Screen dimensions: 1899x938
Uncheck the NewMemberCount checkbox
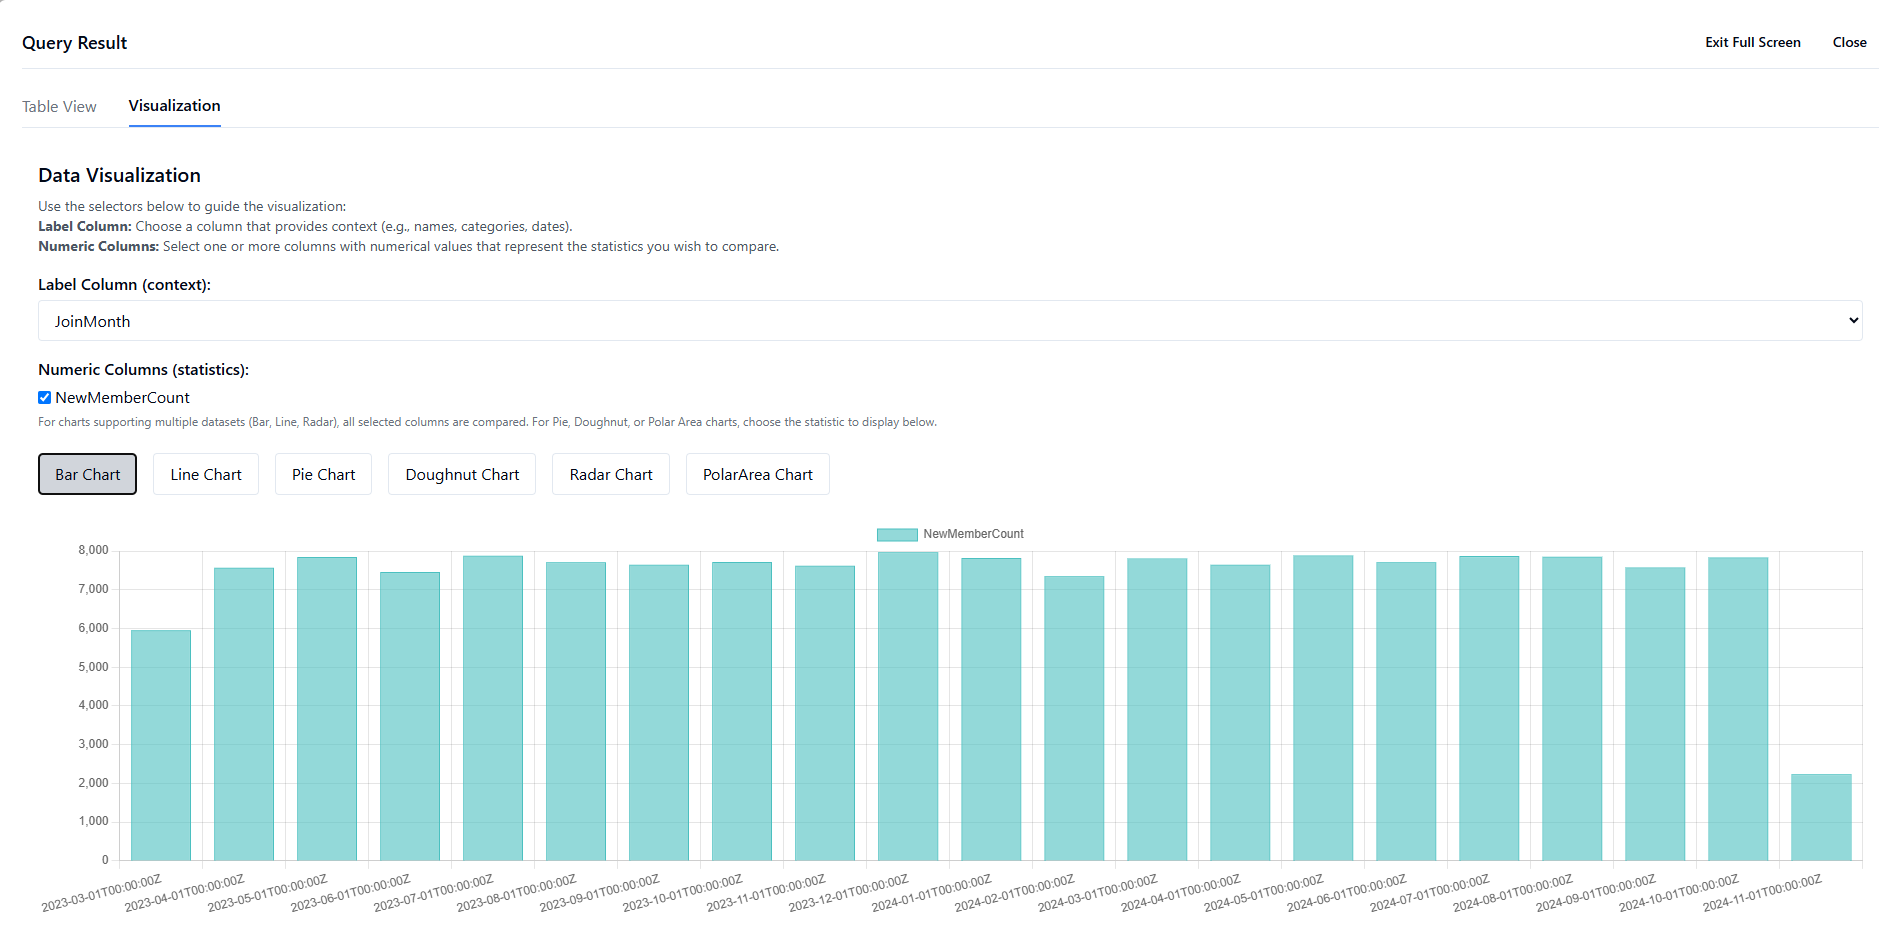45,398
